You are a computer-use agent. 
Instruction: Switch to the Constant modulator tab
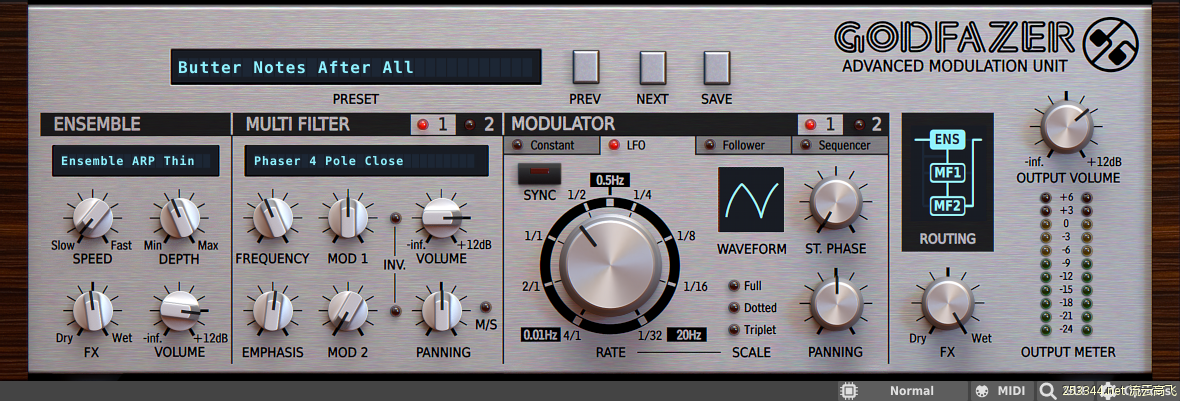551,145
